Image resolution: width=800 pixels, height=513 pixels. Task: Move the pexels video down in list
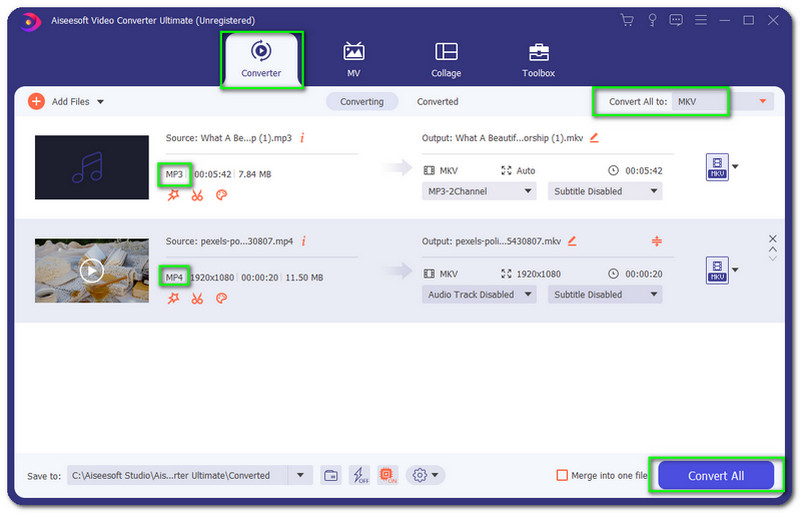pyautogui.click(x=772, y=258)
